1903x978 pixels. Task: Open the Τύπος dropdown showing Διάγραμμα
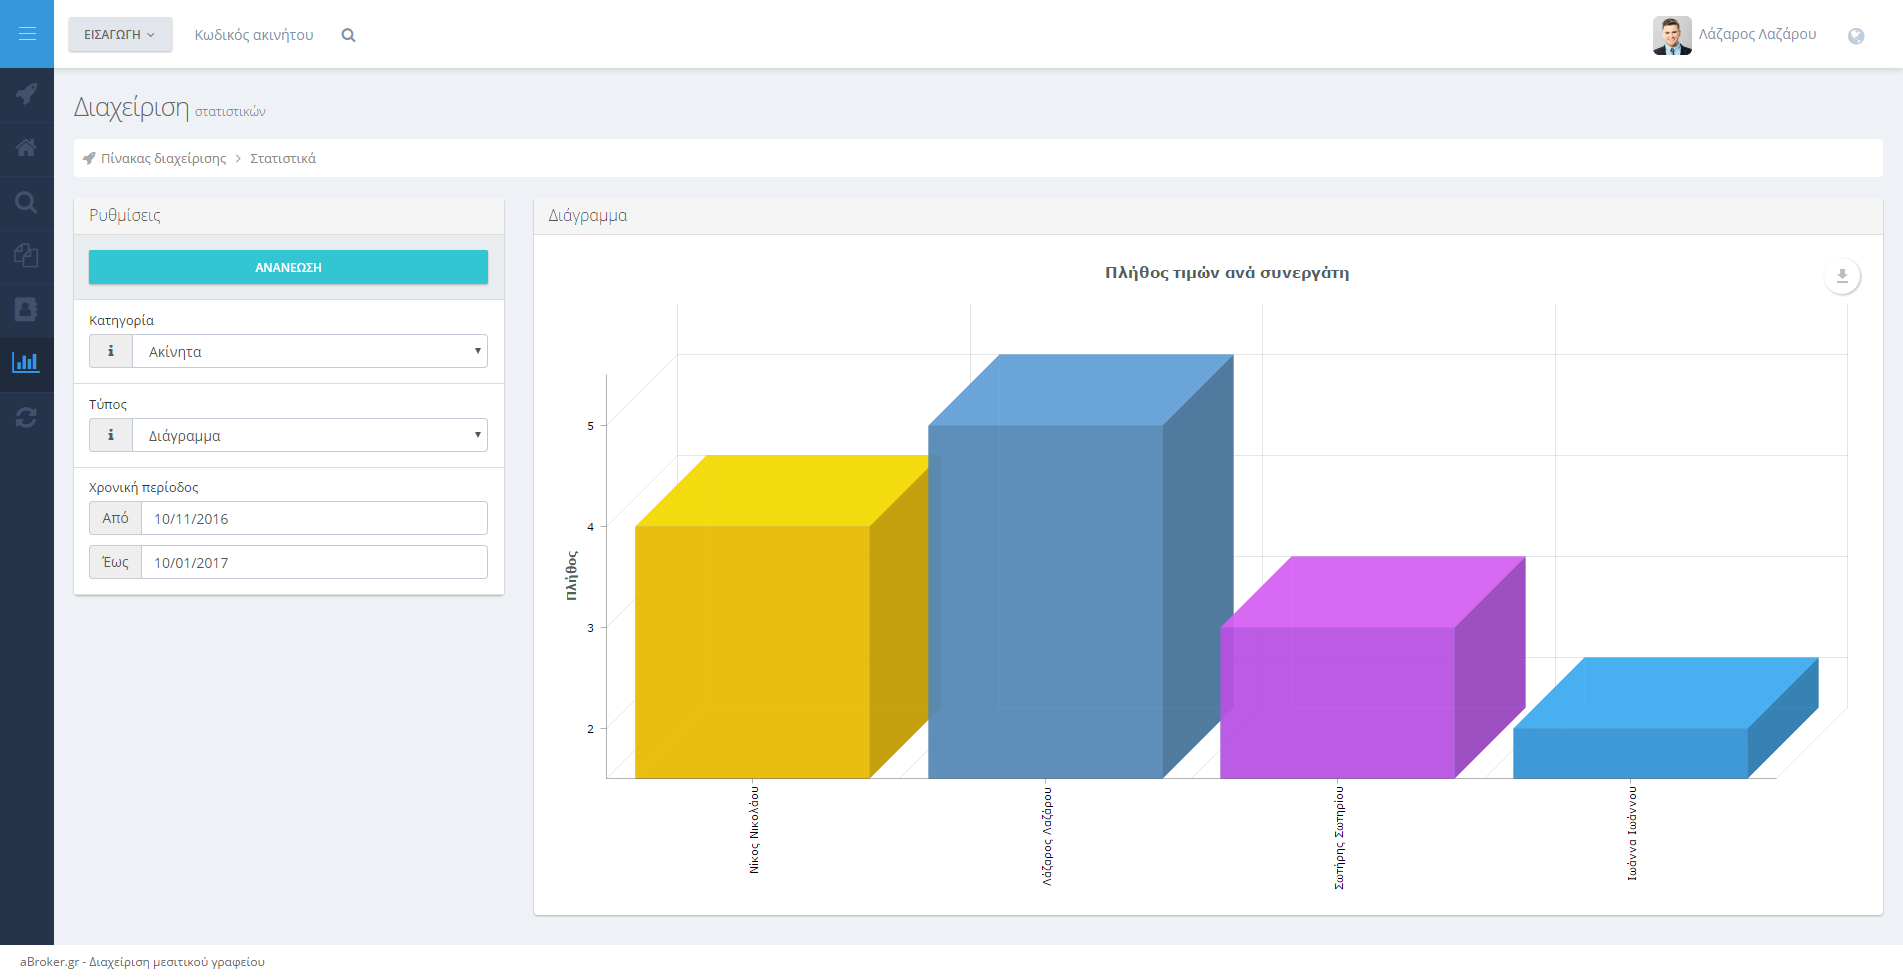tap(310, 435)
